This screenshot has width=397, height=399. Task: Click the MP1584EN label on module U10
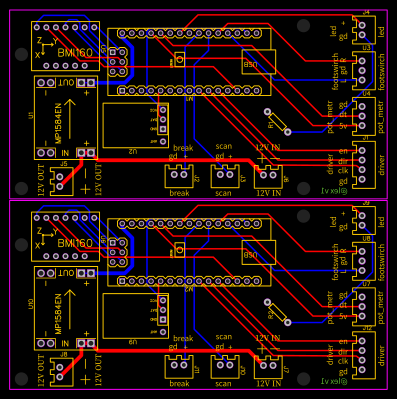click(58, 313)
